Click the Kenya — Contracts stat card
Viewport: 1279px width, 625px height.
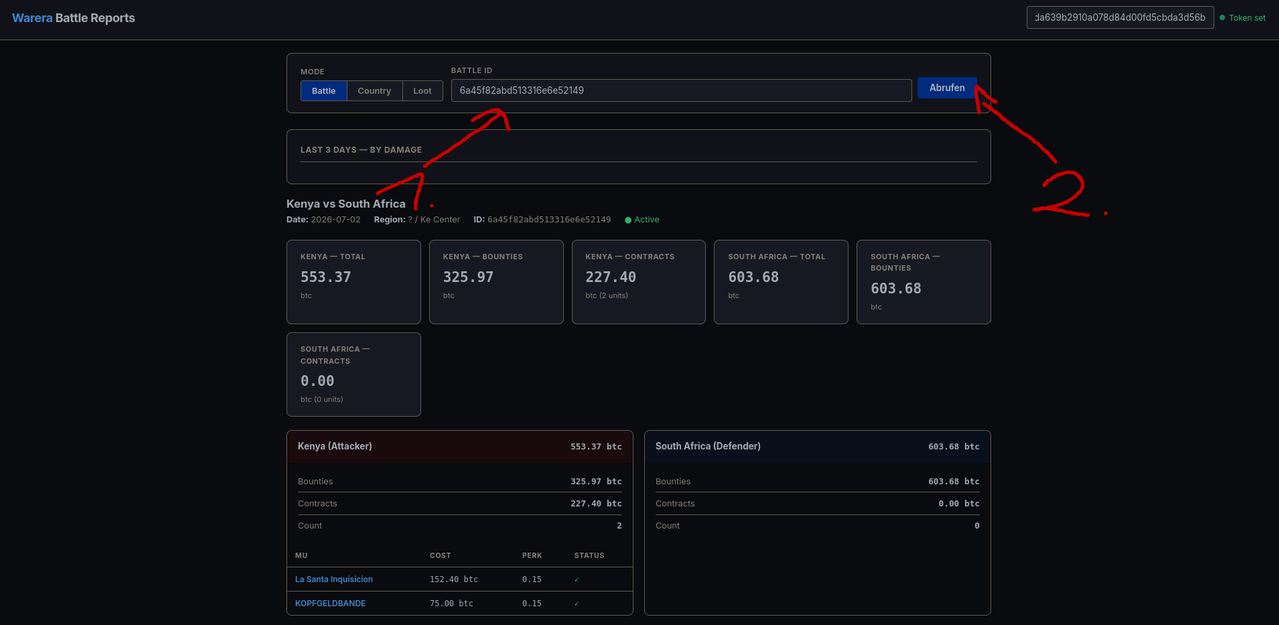point(638,282)
